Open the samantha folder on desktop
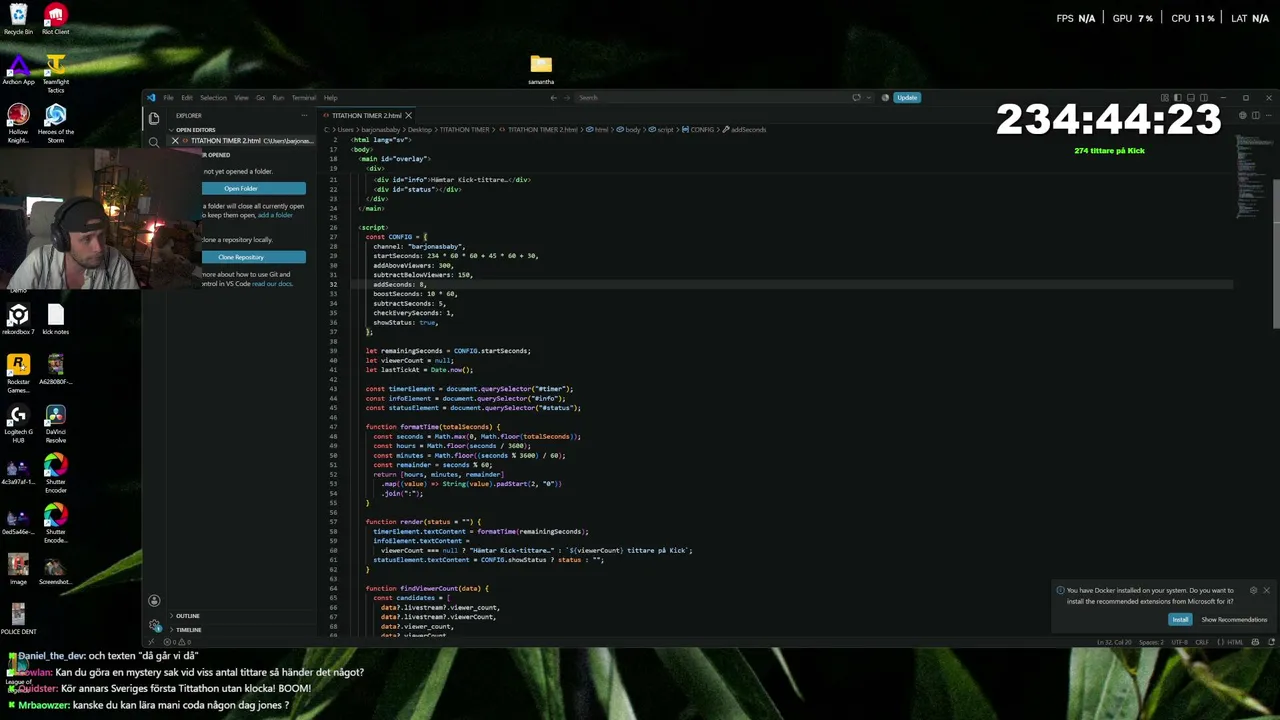 [x=541, y=70]
